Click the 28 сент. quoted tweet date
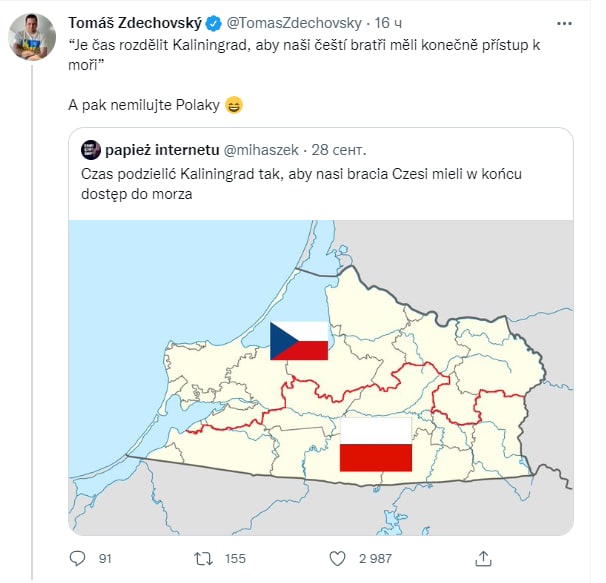This screenshot has height=583, width=606. tap(339, 150)
